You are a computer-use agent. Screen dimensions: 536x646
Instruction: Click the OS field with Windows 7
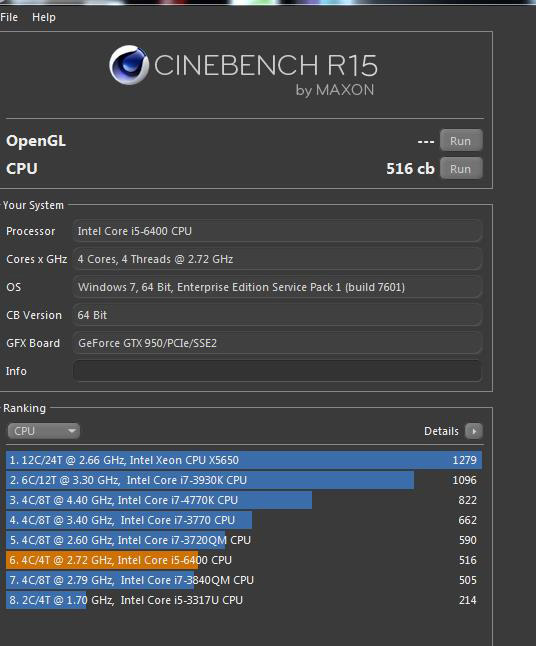277,287
